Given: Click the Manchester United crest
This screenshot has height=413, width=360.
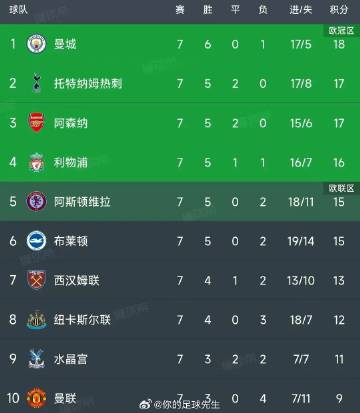Looking at the screenshot, I should (36, 398).
